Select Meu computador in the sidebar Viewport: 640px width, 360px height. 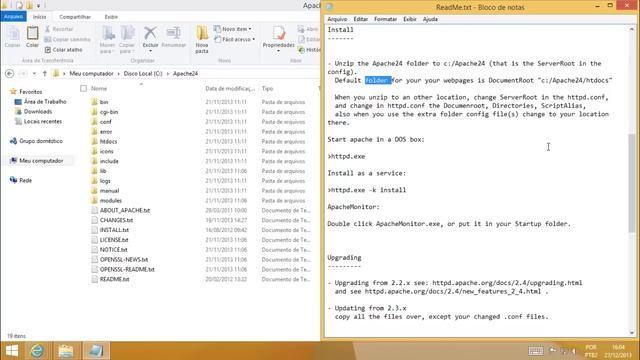coord(41,160)
